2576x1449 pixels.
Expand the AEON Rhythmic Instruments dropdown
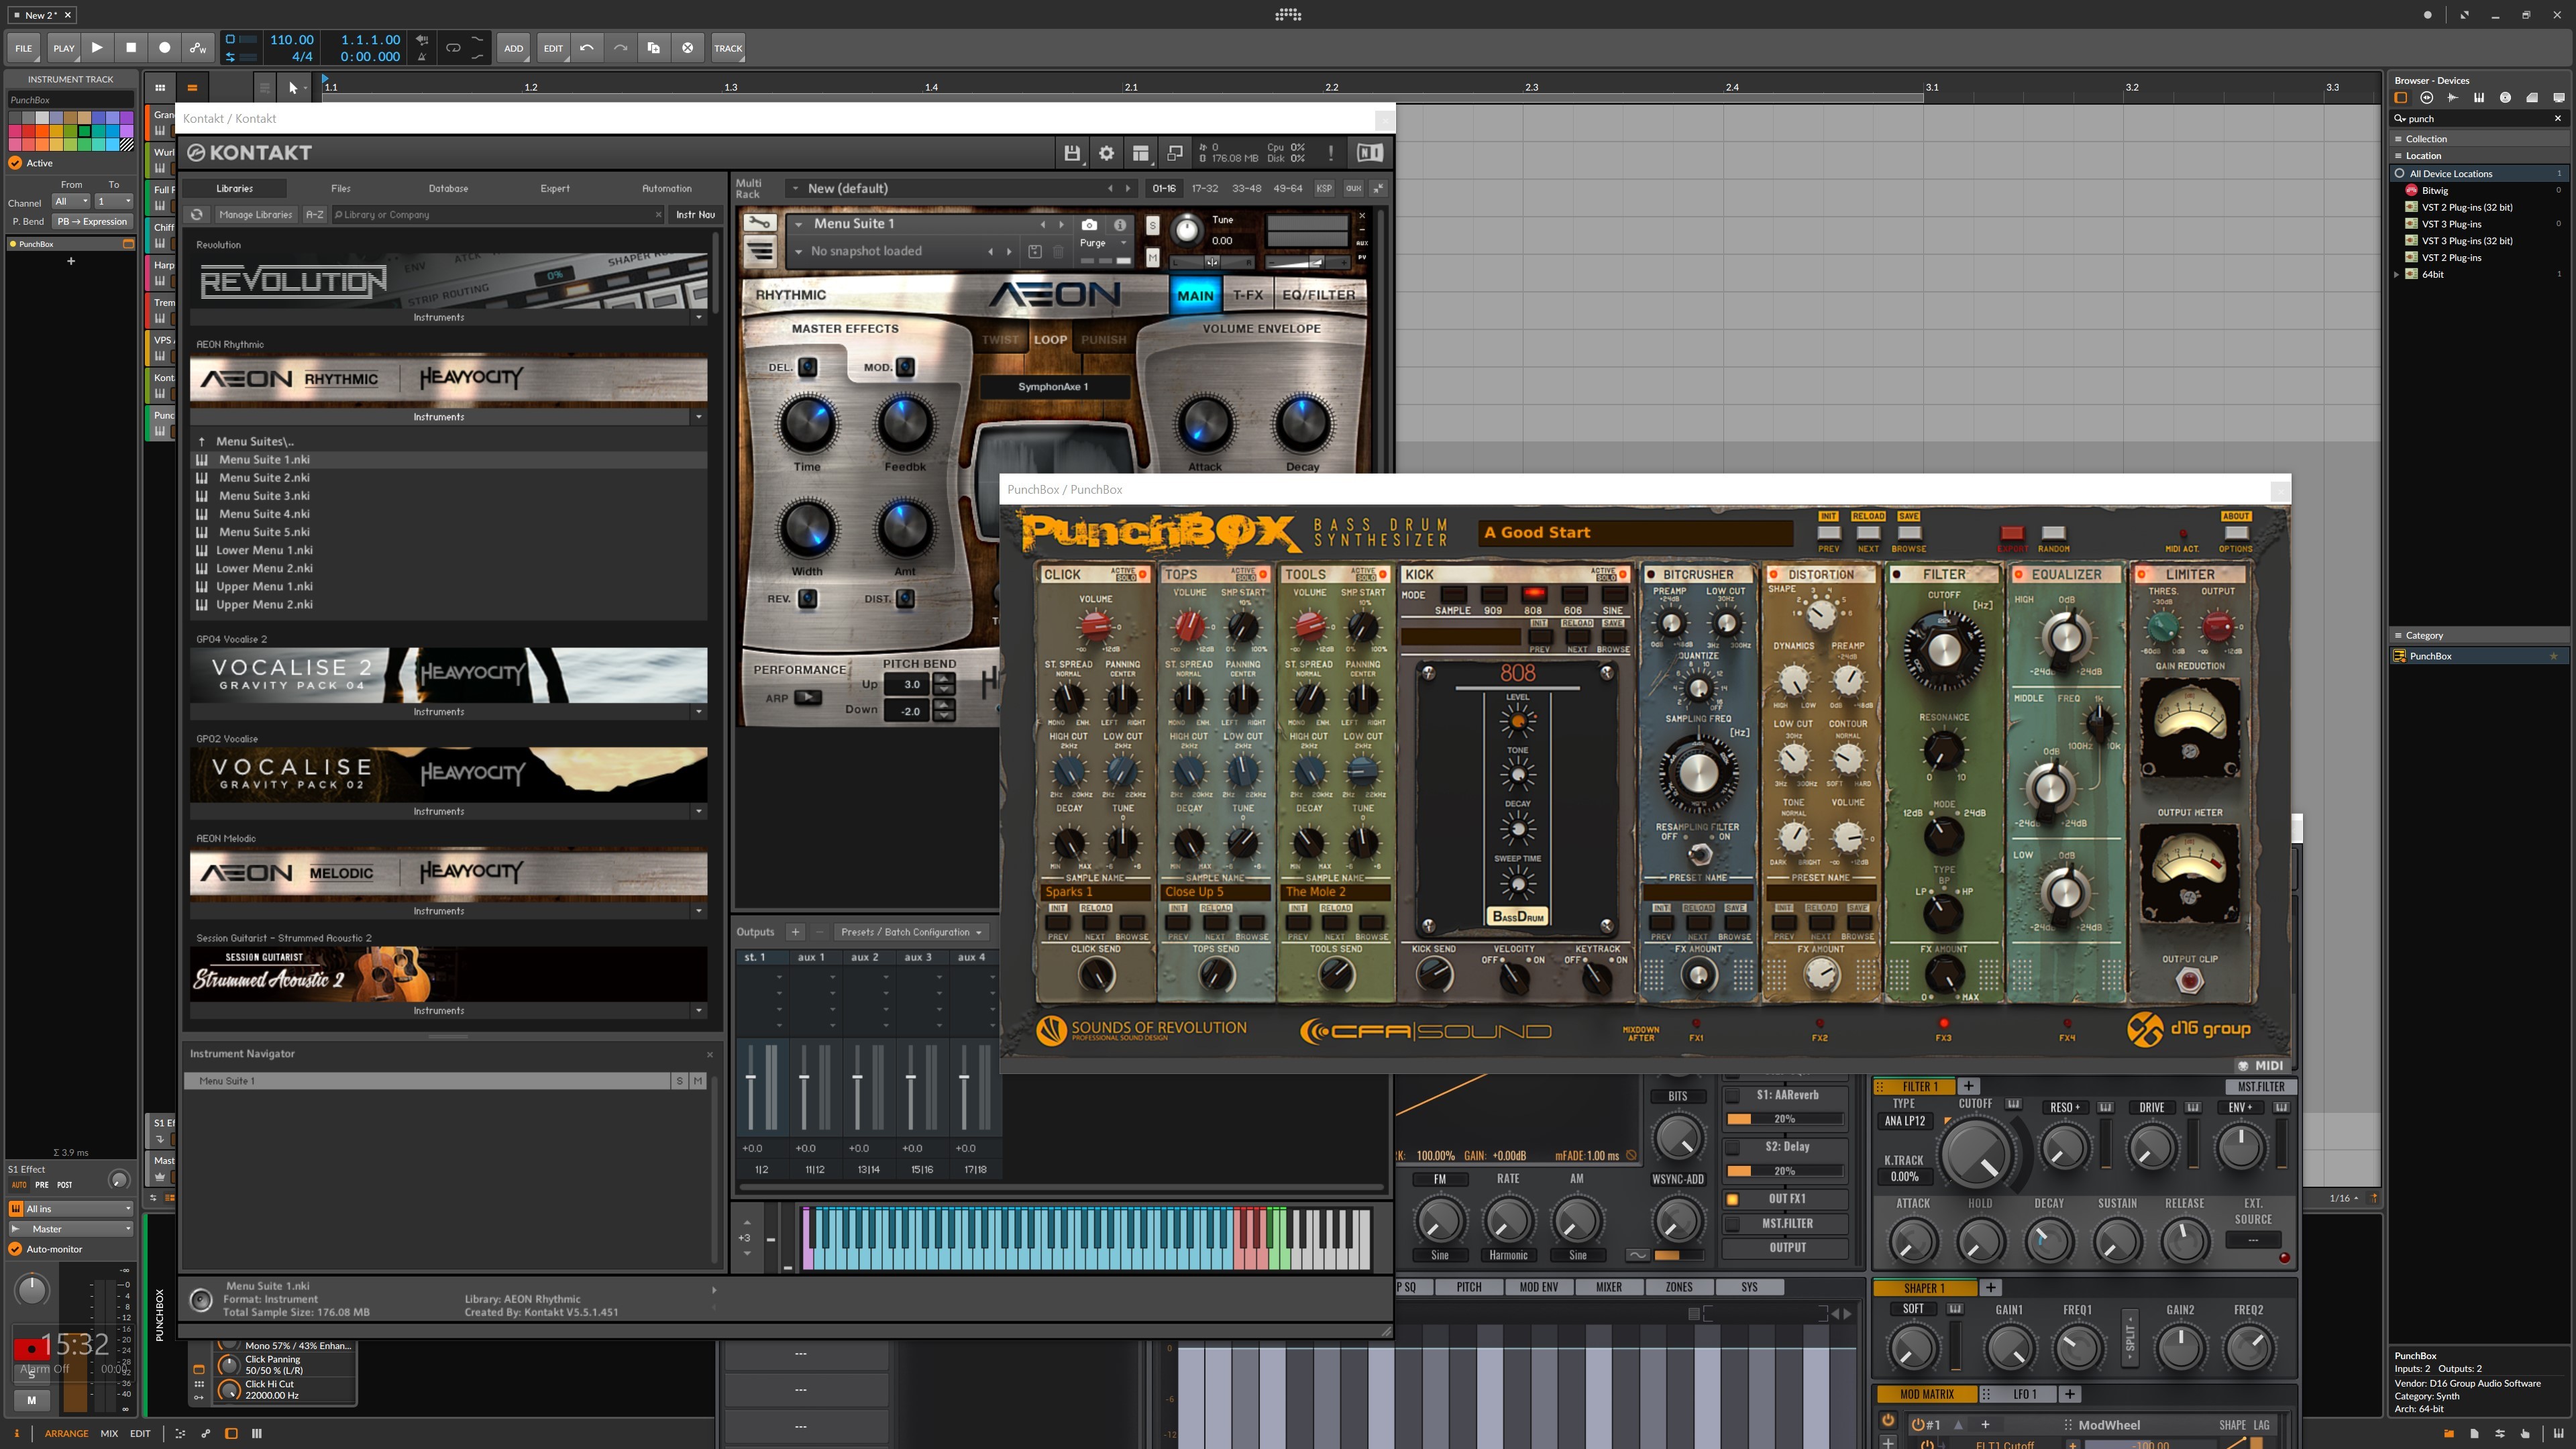698,417
